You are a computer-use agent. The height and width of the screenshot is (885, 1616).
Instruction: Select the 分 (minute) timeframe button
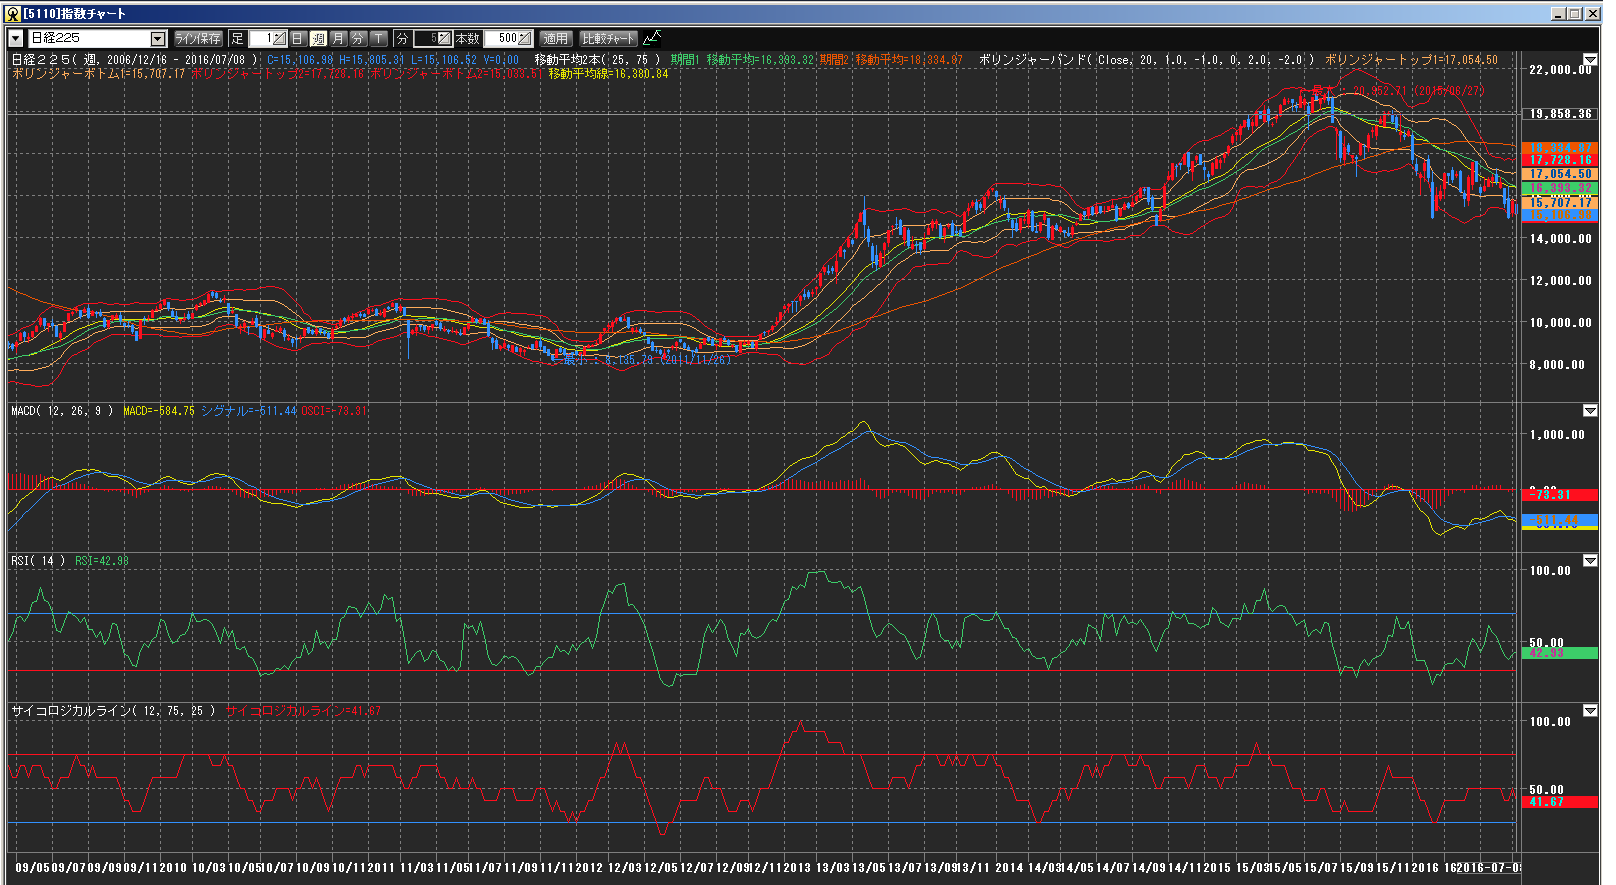point(358,39)
